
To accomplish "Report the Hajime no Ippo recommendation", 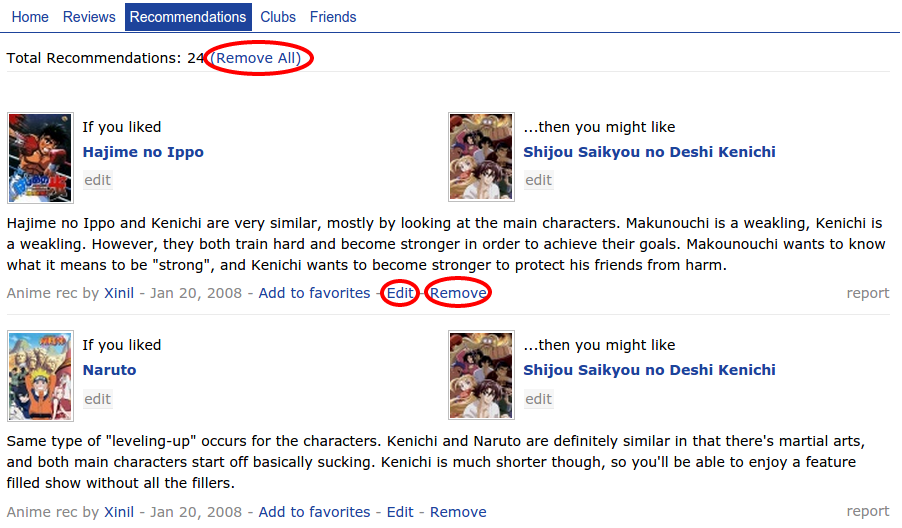I will (x=867, y=293).
